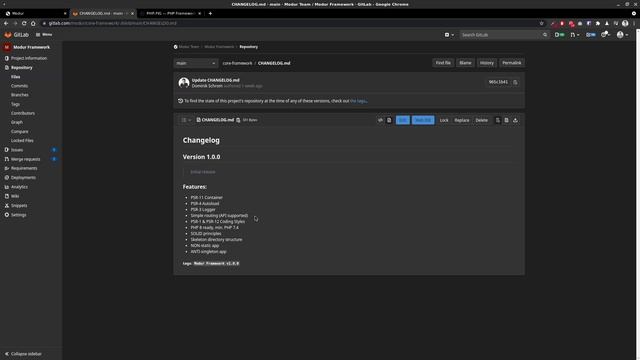640x360 pixels.
Task: Click browser Back arrow
Action: (x=6, y=24)
